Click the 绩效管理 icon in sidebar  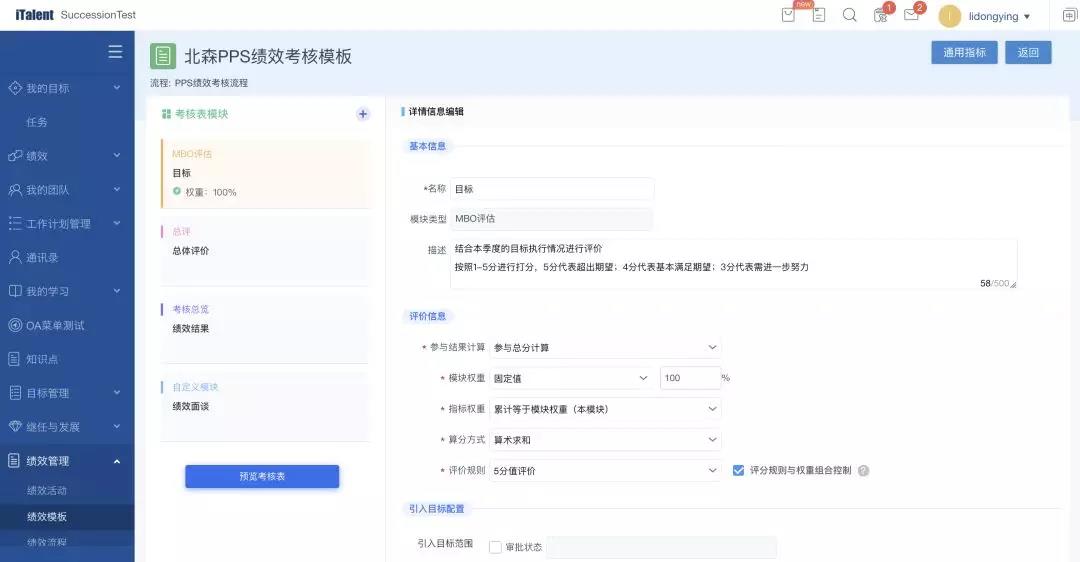tap(14, 460)
